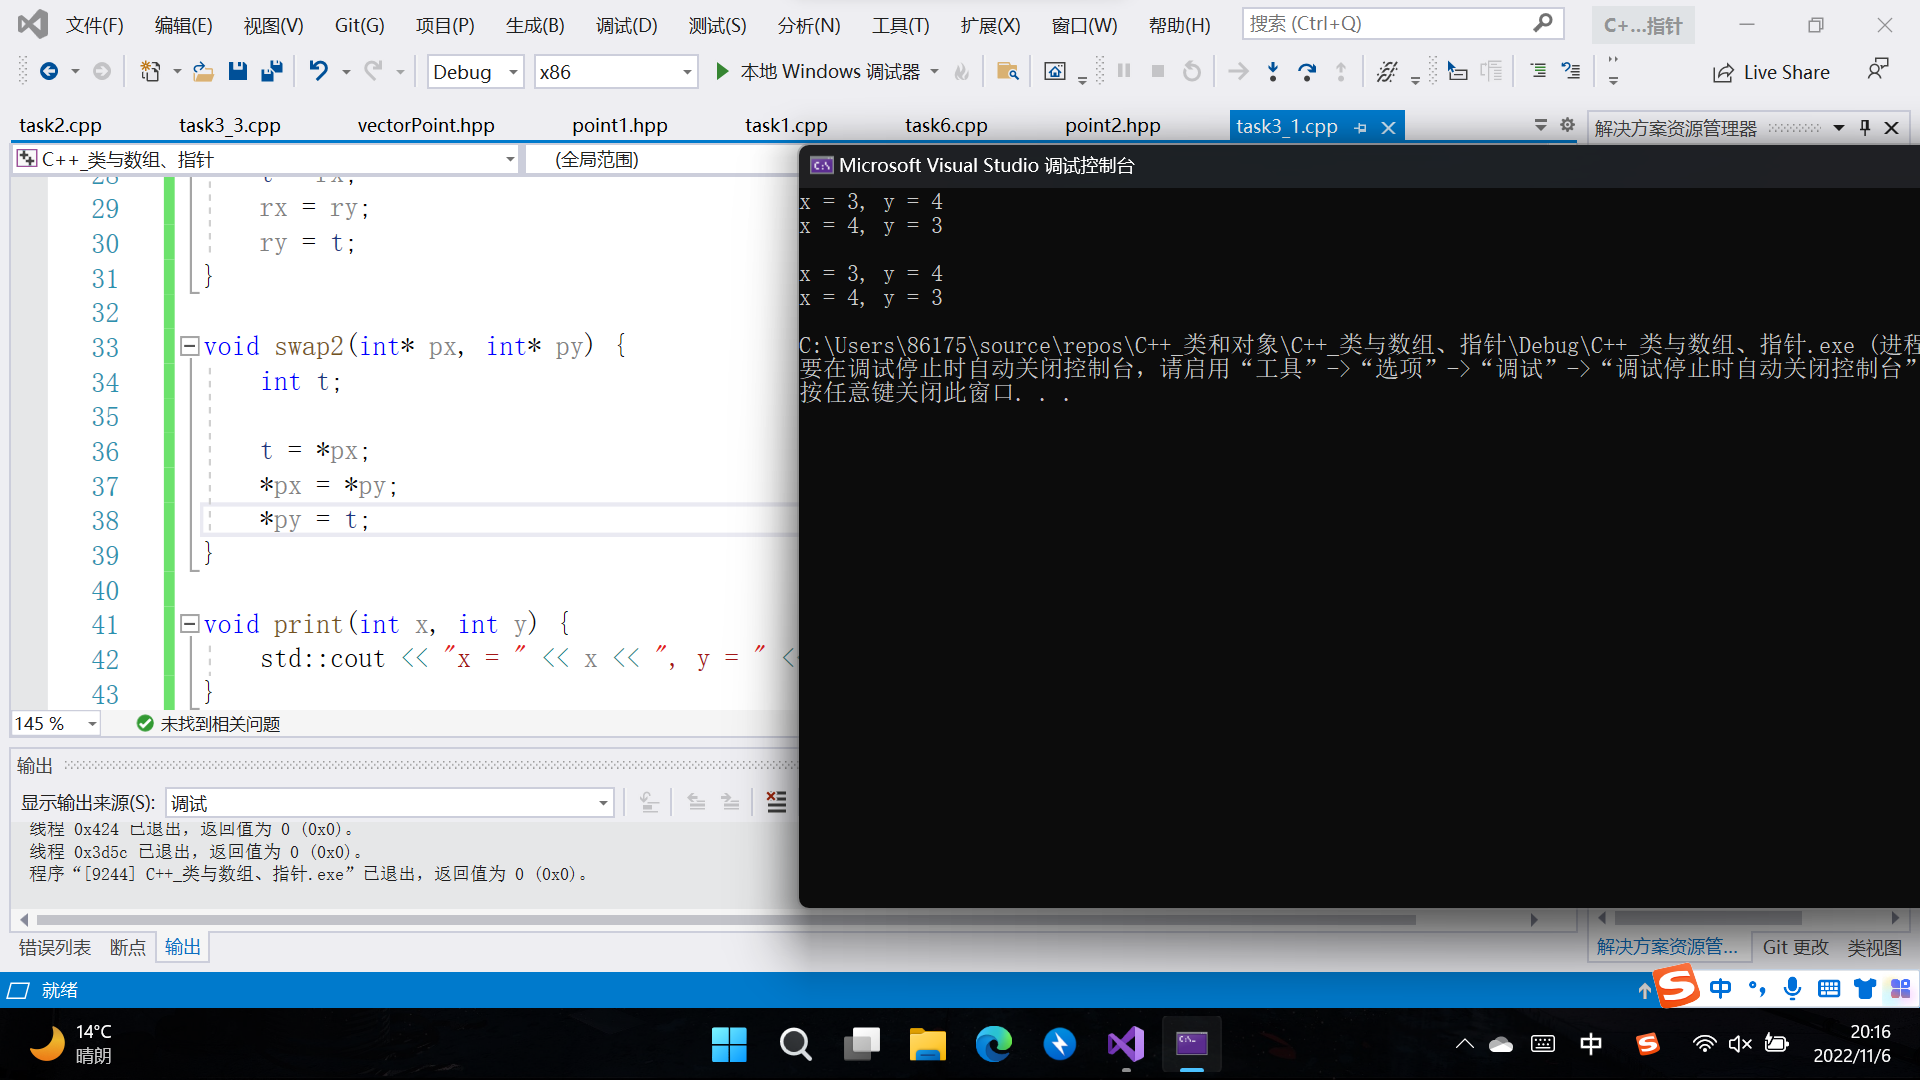1920x1080 pixels.
Task: Collapse the print function outline box
Action: (x=189, y=624)
